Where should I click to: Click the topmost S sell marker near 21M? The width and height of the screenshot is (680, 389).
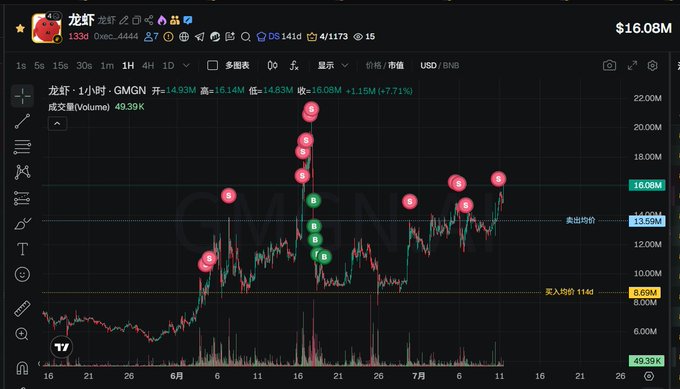[x=311, y=109]
